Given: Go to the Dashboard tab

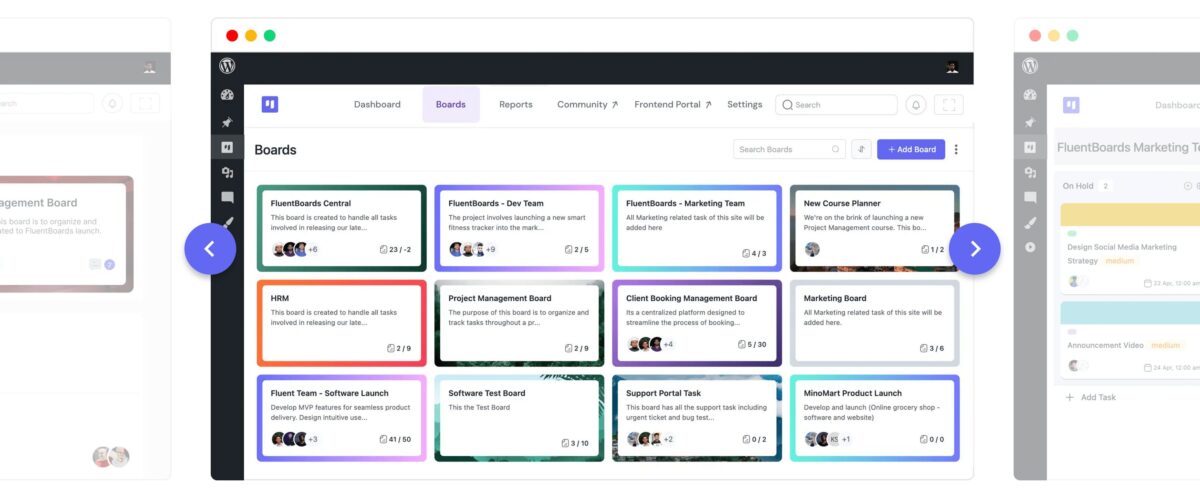Looking at the screenshot, I should click(x=377, y=105).
